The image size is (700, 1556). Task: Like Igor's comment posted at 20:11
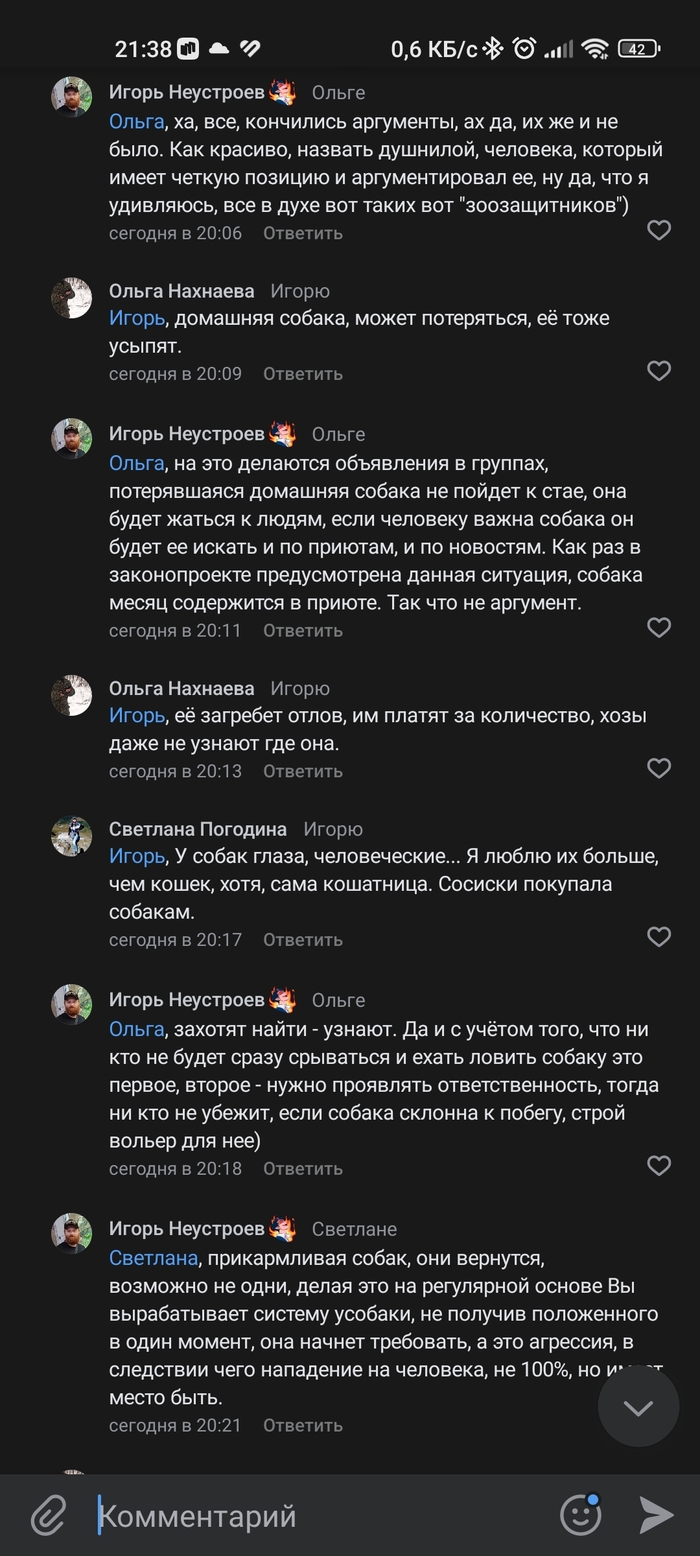tap(659, 628)
